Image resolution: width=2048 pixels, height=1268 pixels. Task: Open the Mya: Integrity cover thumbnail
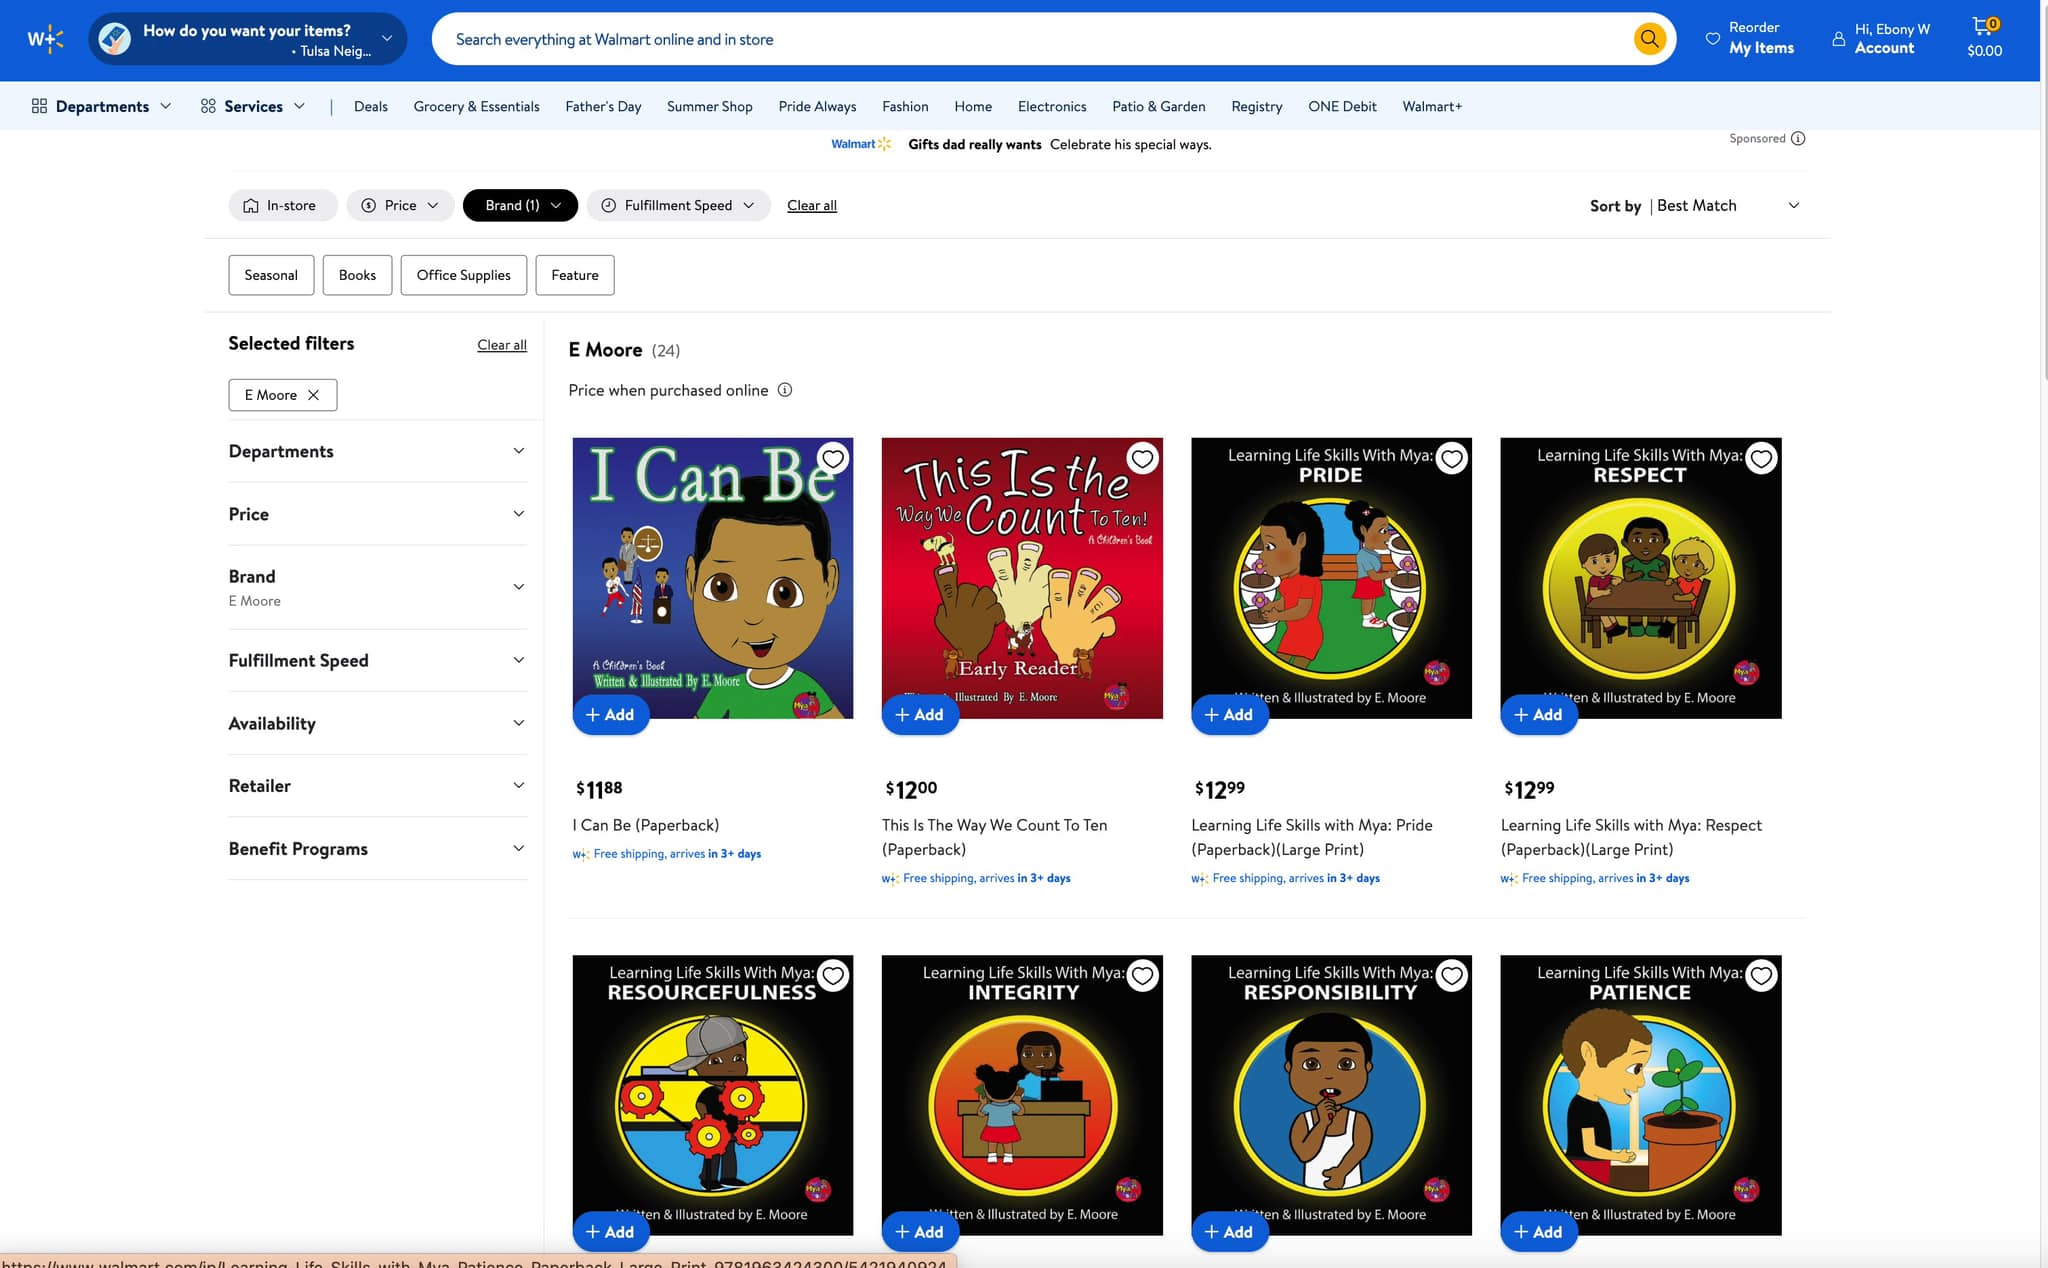click(1022, 1095)
